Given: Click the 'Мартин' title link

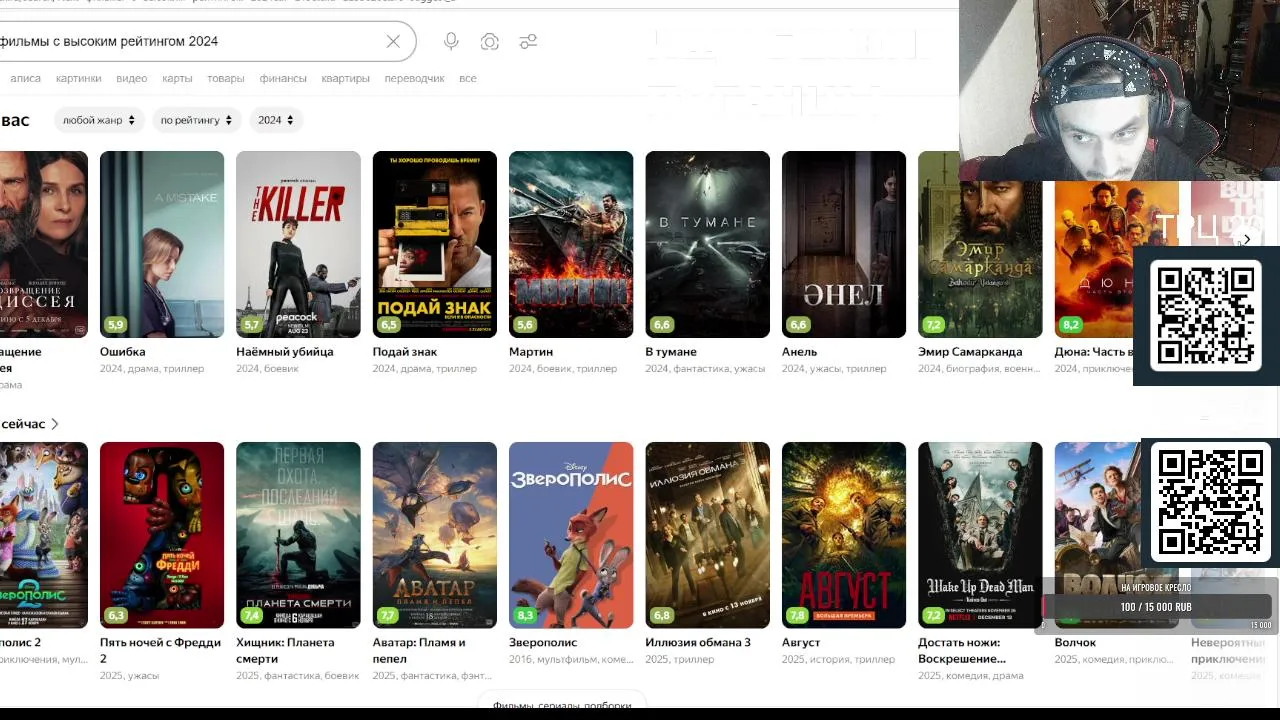Looking at the screenshot, I should pos(531,352).
